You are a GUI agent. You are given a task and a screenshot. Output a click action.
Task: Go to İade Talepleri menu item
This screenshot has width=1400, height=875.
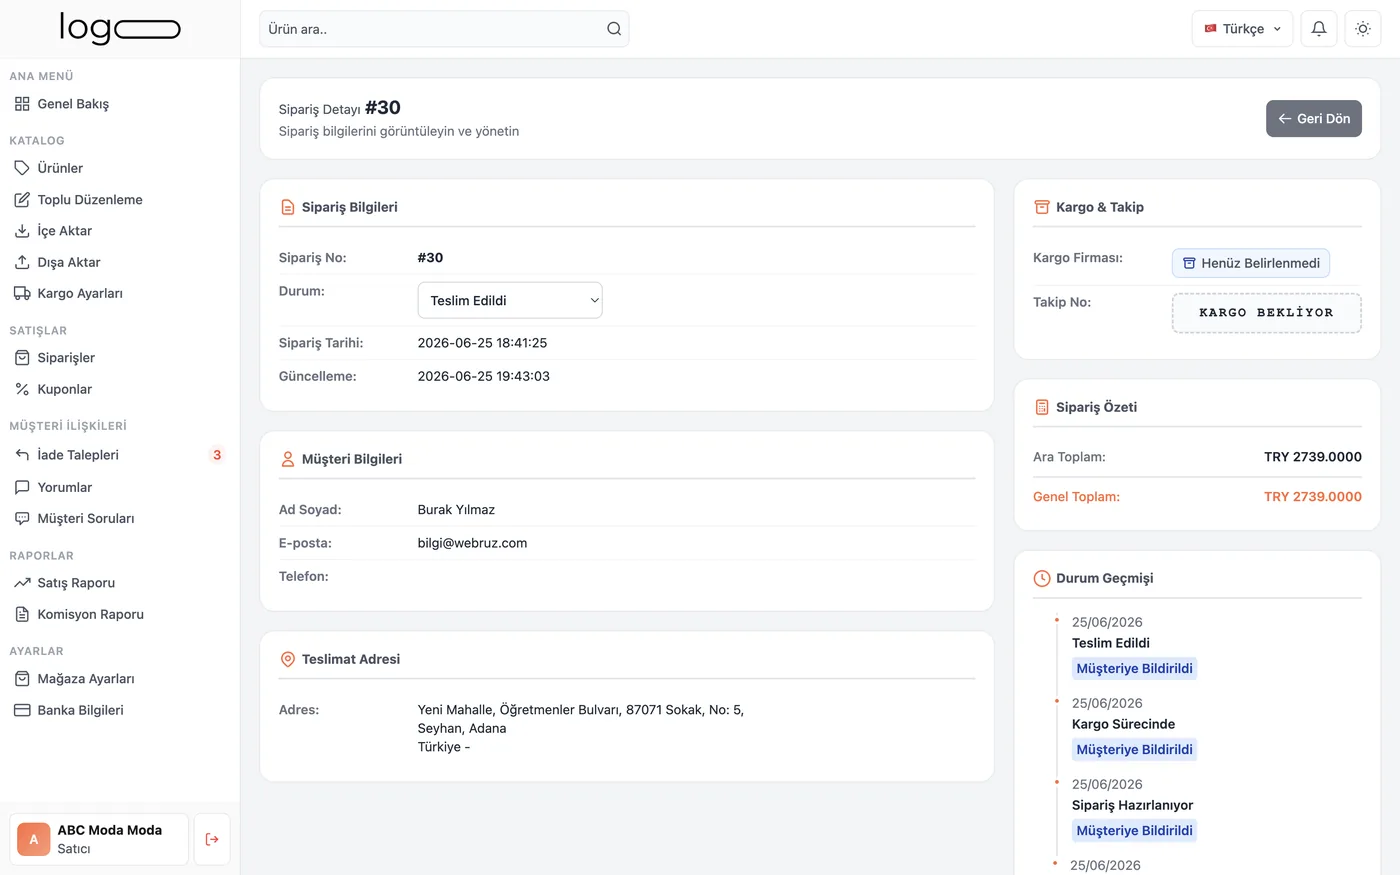(x=78, y=455)
